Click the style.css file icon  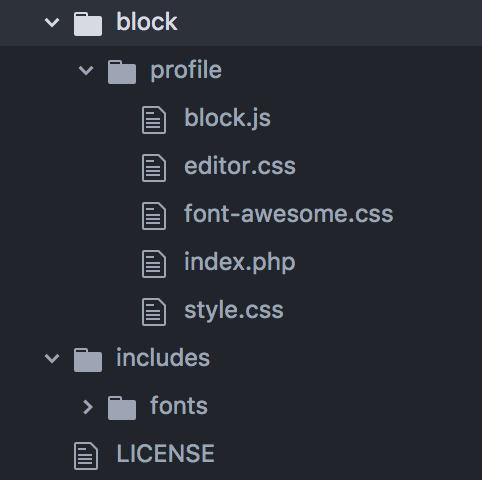click(x=154, y=312)
